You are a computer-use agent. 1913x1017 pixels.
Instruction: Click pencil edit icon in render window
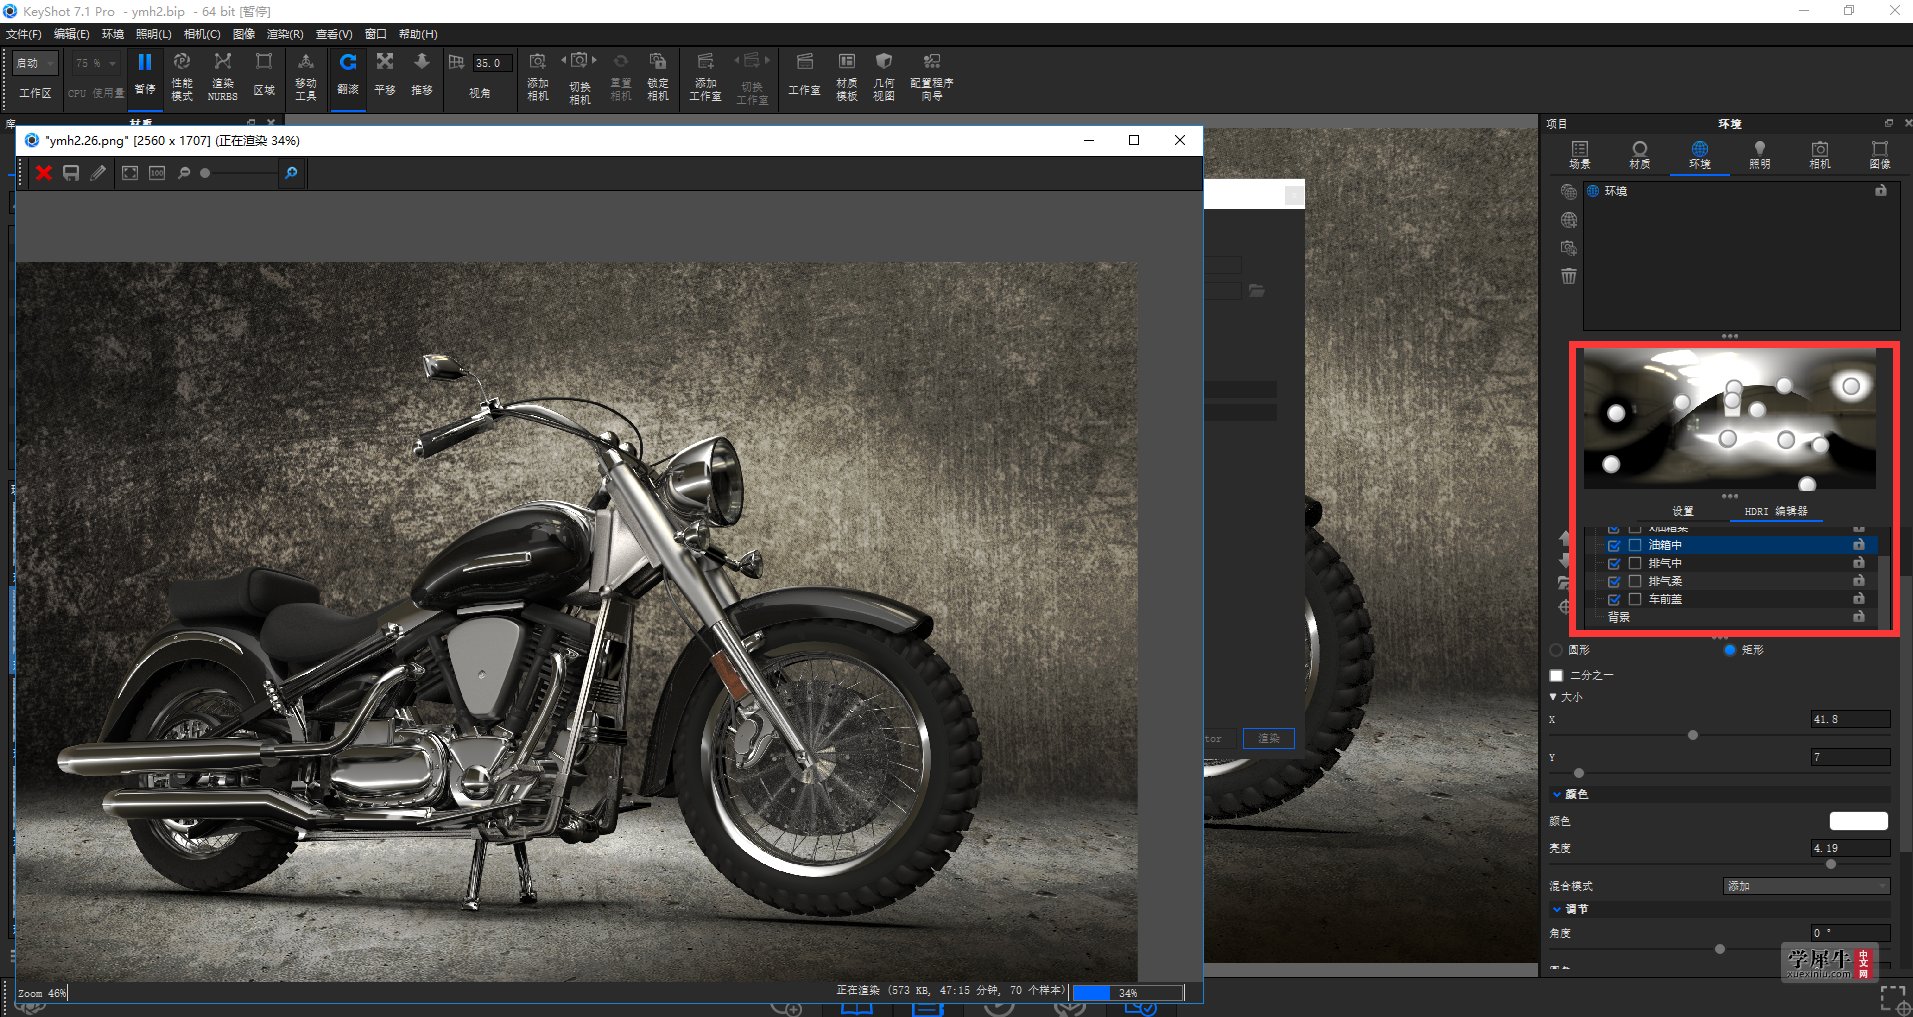point(98,173)
